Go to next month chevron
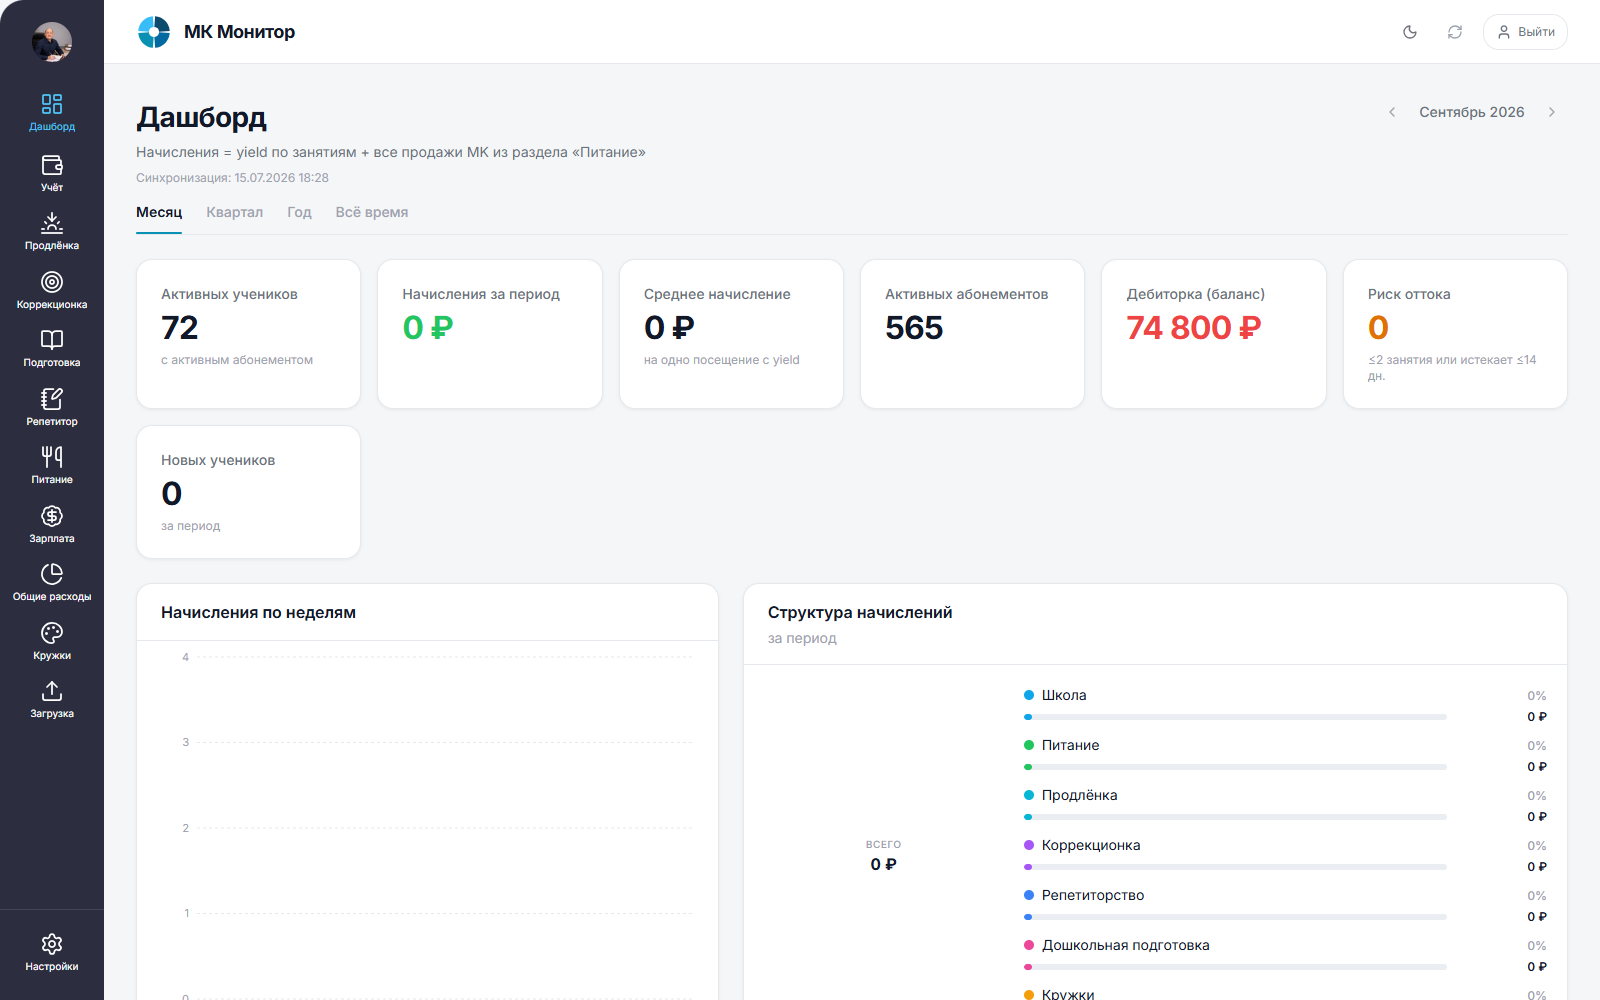Image resolution: width=1600 pixels, height=1000 pixels. [x=1552, y=112]
